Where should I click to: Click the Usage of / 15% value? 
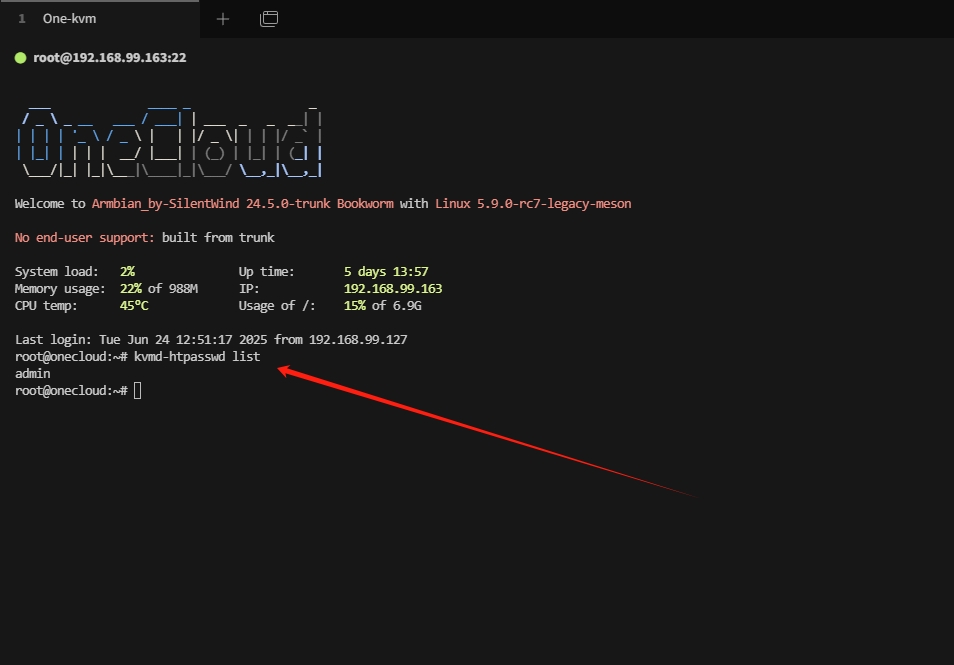click(x=354, y=305)
